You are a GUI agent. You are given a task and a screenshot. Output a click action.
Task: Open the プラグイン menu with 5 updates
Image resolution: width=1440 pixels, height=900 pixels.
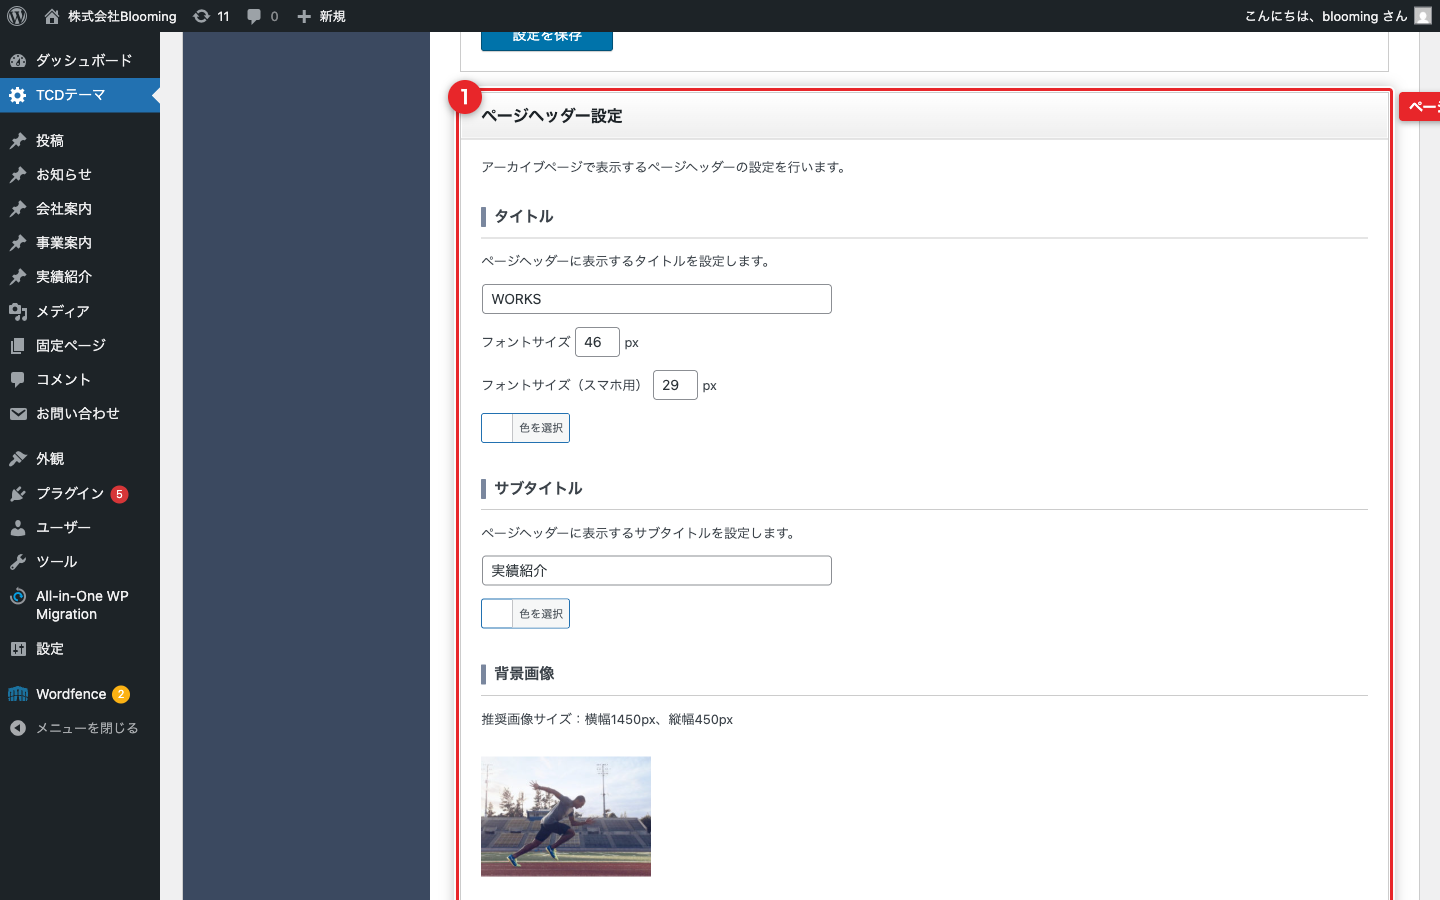(80, 494)
